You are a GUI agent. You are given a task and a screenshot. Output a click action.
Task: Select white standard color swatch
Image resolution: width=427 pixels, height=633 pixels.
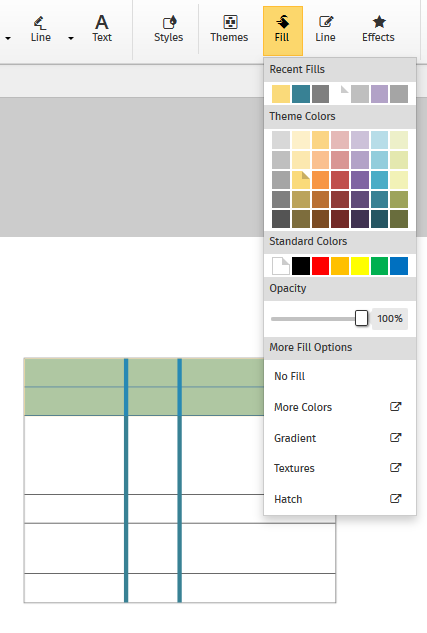(281, 266)
